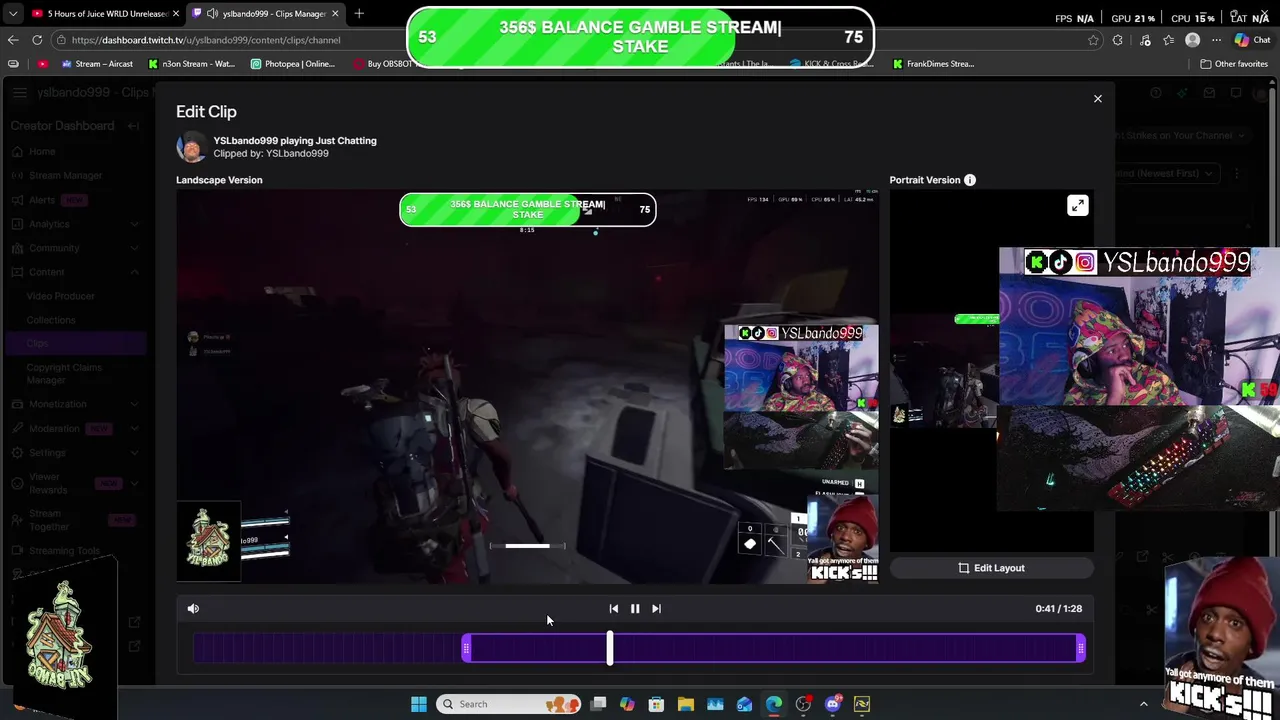1280x720 pixels.
Task: Open the first bookmarks bar icon
Action: [x=13, y=64]
